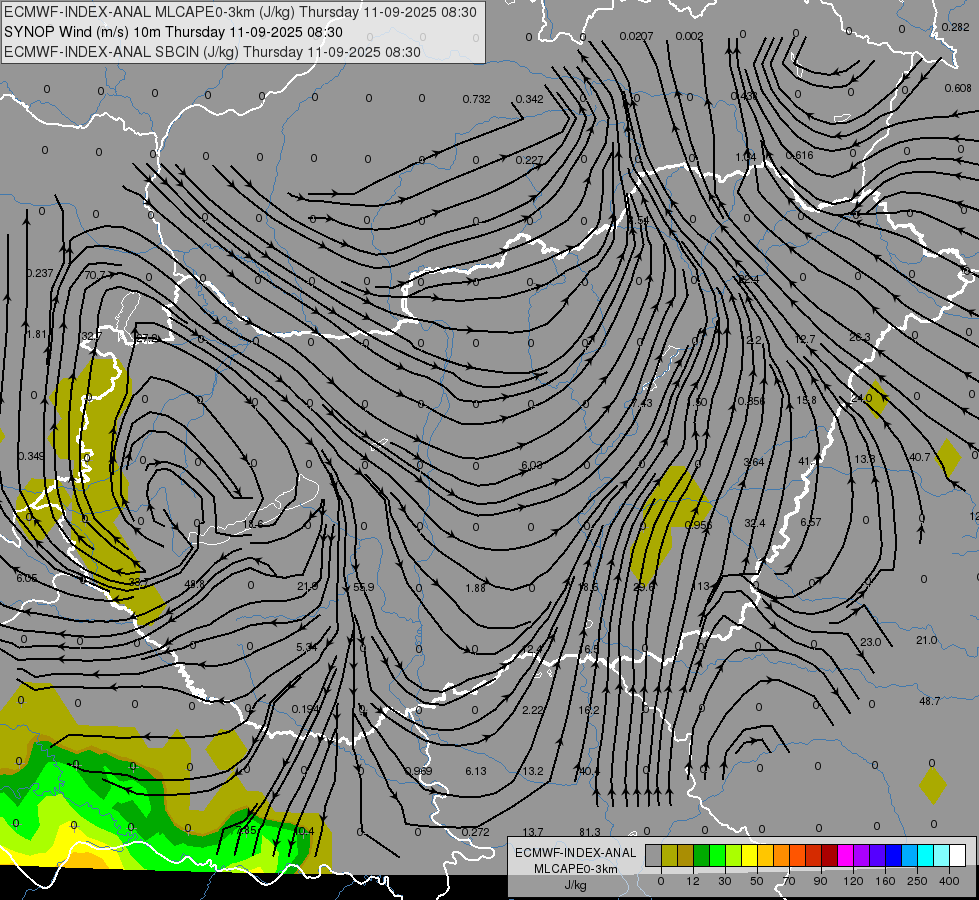This screenshot has height=900, width=979.
Task: Click the map value 0.732
Action: pos(476,99)
